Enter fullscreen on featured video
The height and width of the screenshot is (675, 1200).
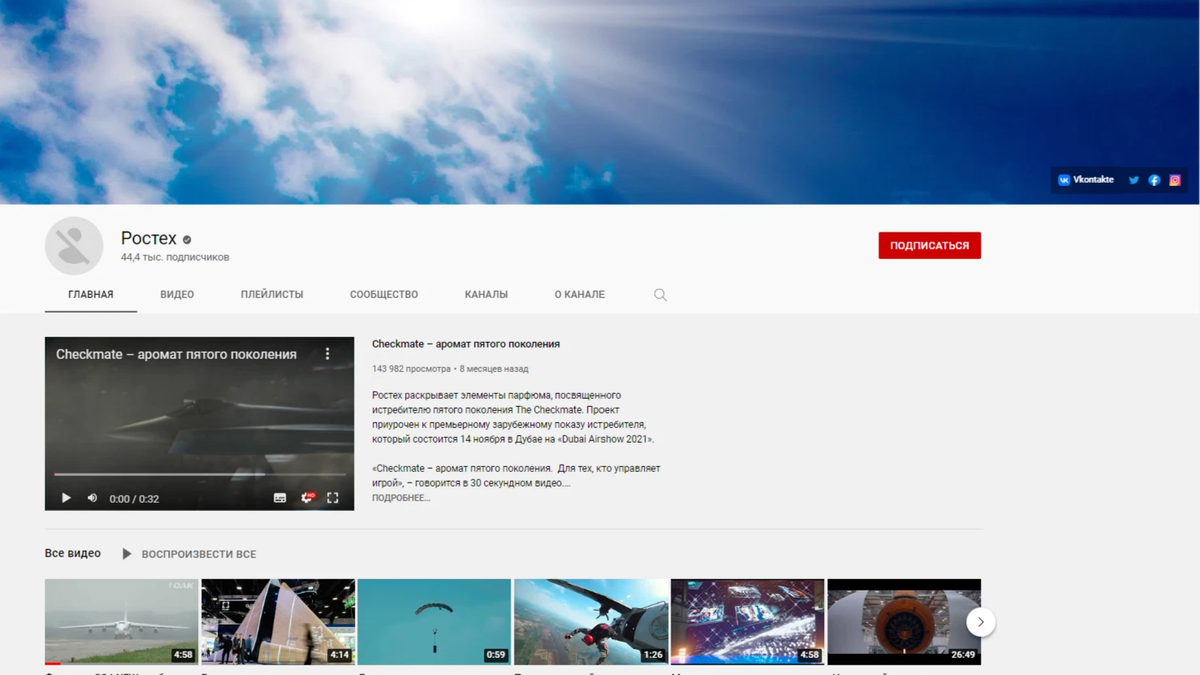coord(333,498)
